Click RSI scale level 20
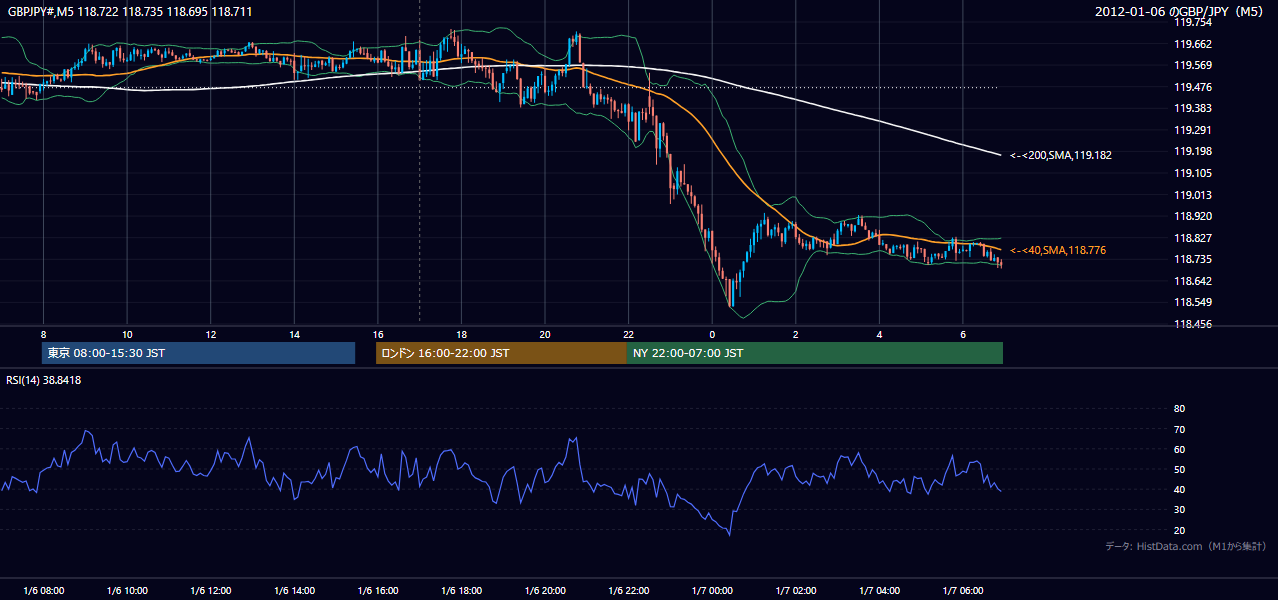The image size is (1278, 600). (x=1179, y=530)
